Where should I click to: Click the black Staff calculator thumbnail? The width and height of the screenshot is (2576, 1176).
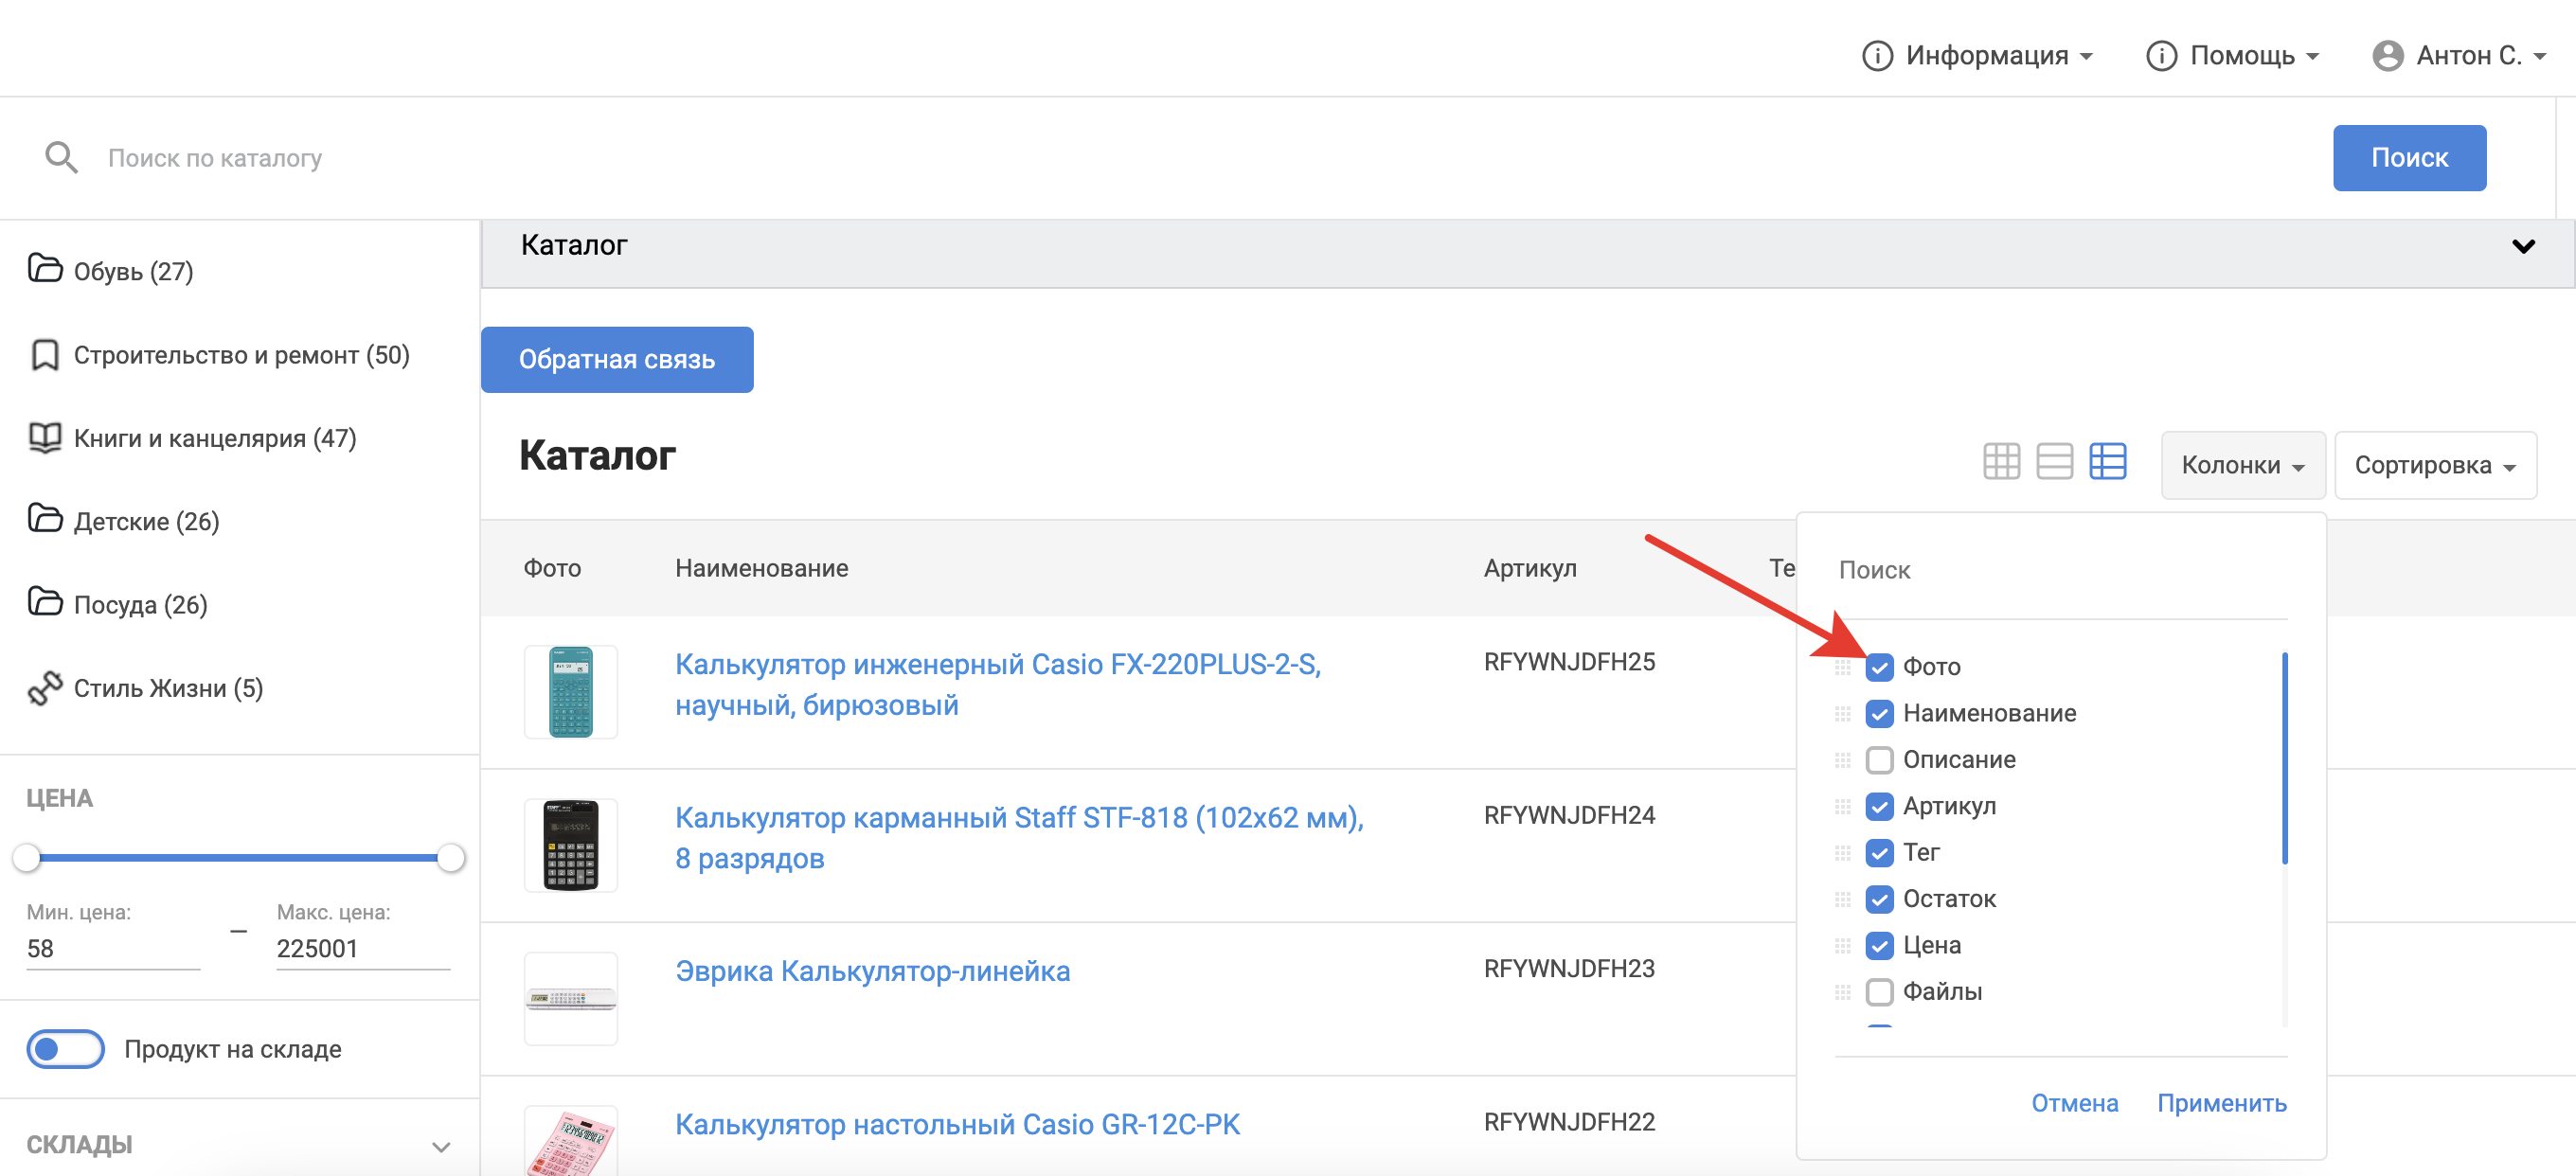tap(571, 845)
